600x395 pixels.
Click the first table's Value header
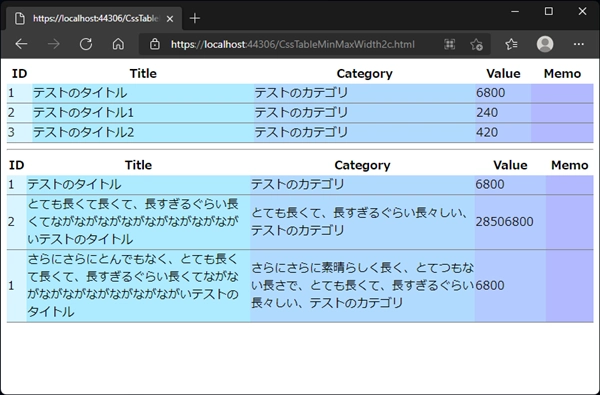[x=503, y=73]
